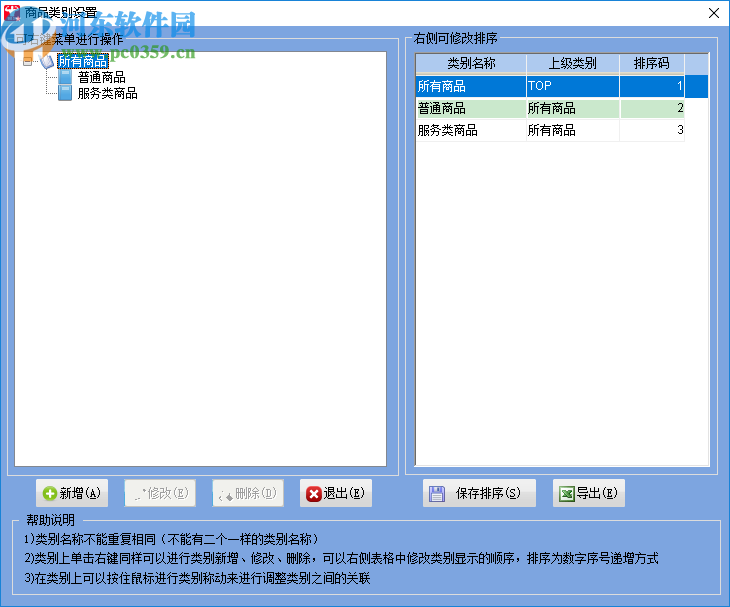Click the 导出(E) export button
The width and height of the screenshot is (730, 607).
pyautogui.click(x=588, y=493)
